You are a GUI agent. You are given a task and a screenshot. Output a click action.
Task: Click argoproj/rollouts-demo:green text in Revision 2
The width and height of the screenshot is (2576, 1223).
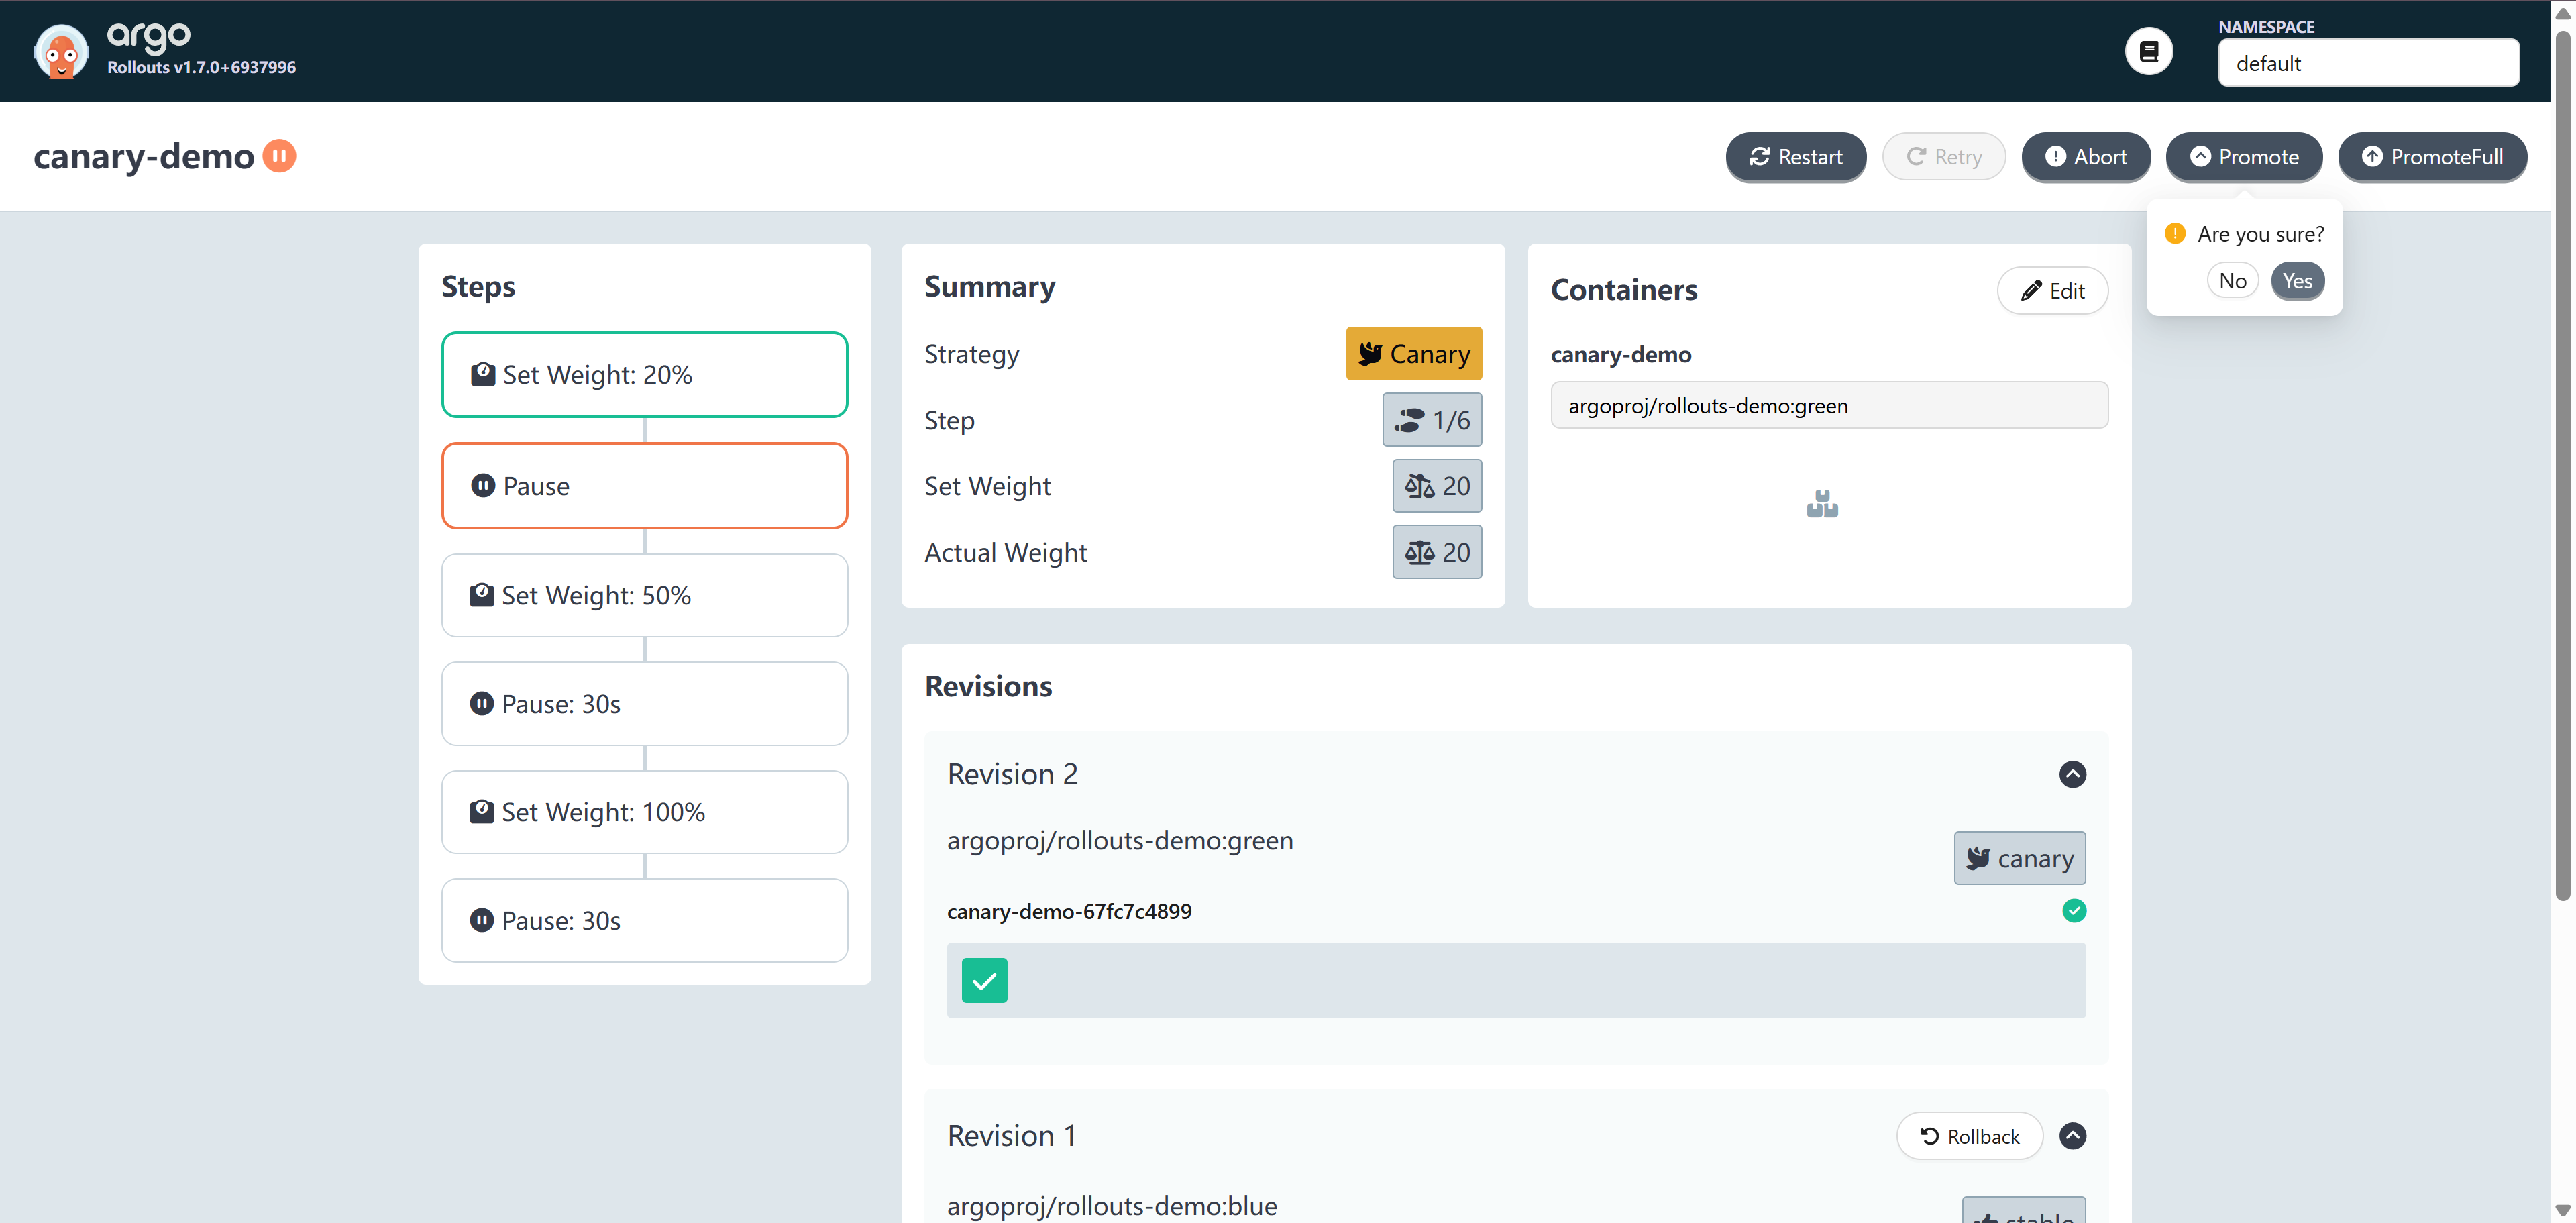[x=1120, y=840]
